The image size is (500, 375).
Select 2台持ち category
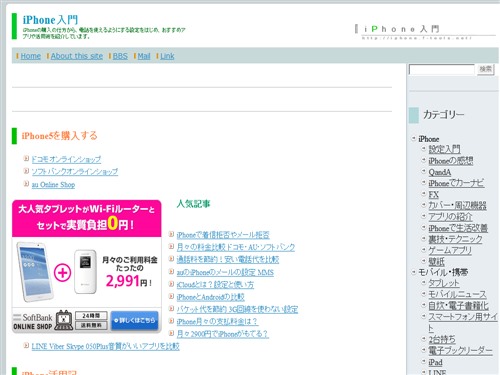442,339
